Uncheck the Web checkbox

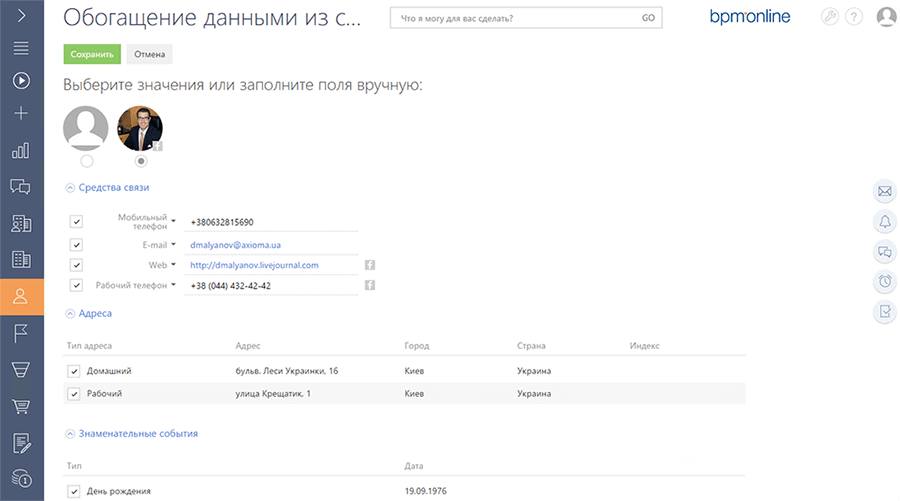(x=76, y=265)
